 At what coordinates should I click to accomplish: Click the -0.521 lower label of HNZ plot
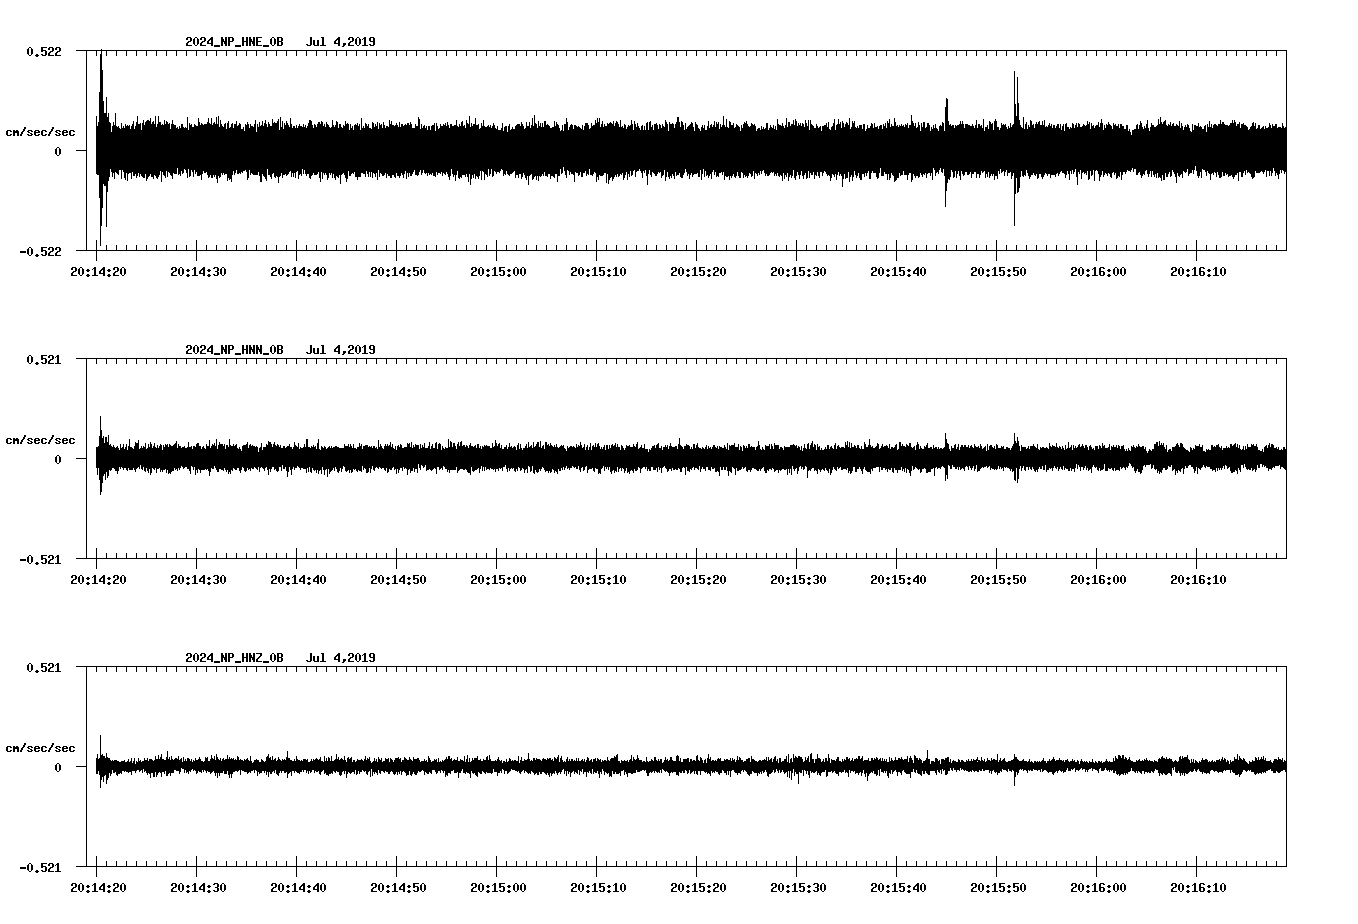click(x=40, y=868)
